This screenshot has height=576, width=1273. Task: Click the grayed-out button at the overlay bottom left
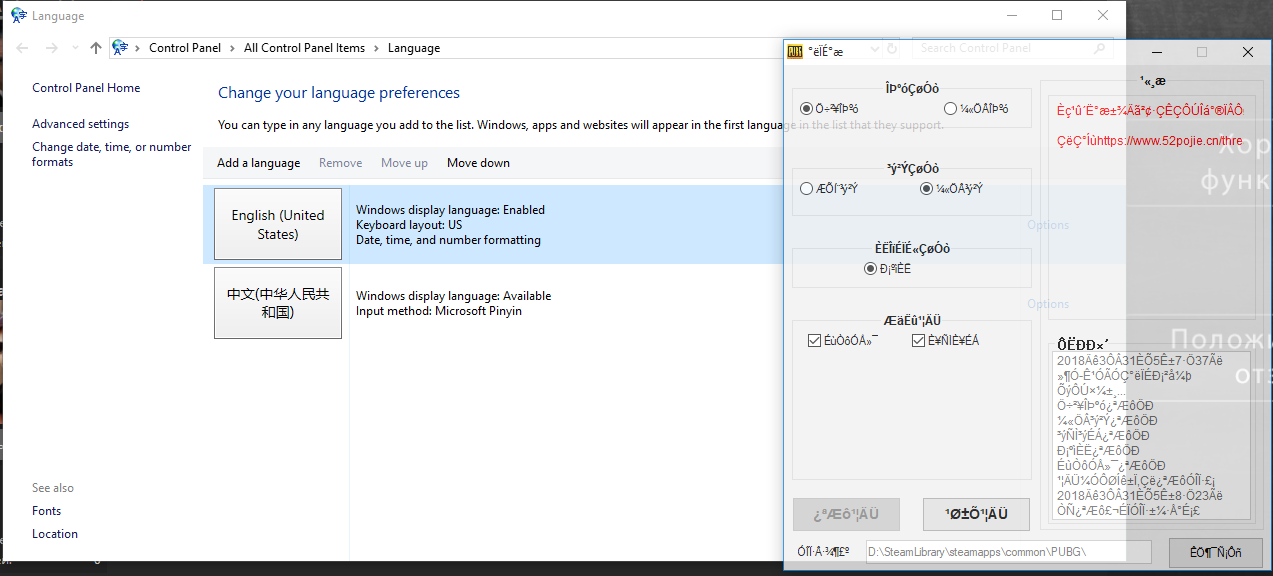(846, 515)
